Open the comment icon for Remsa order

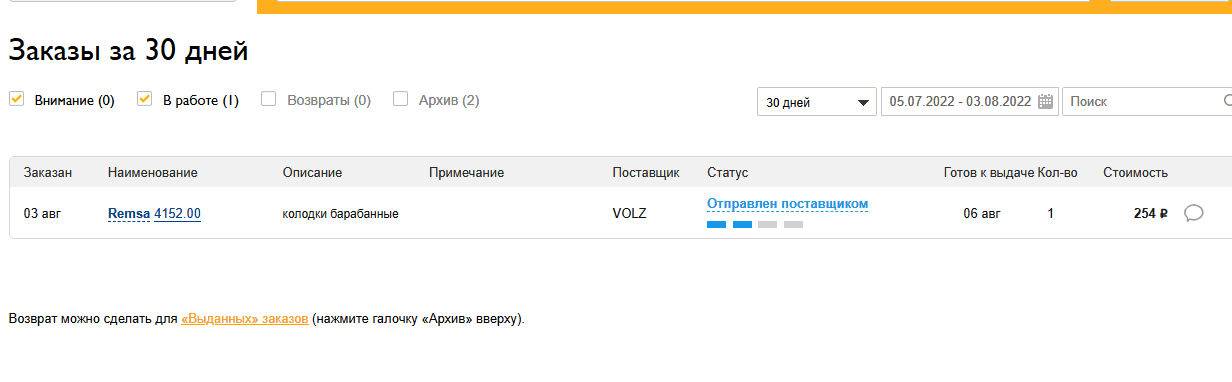1193,213
